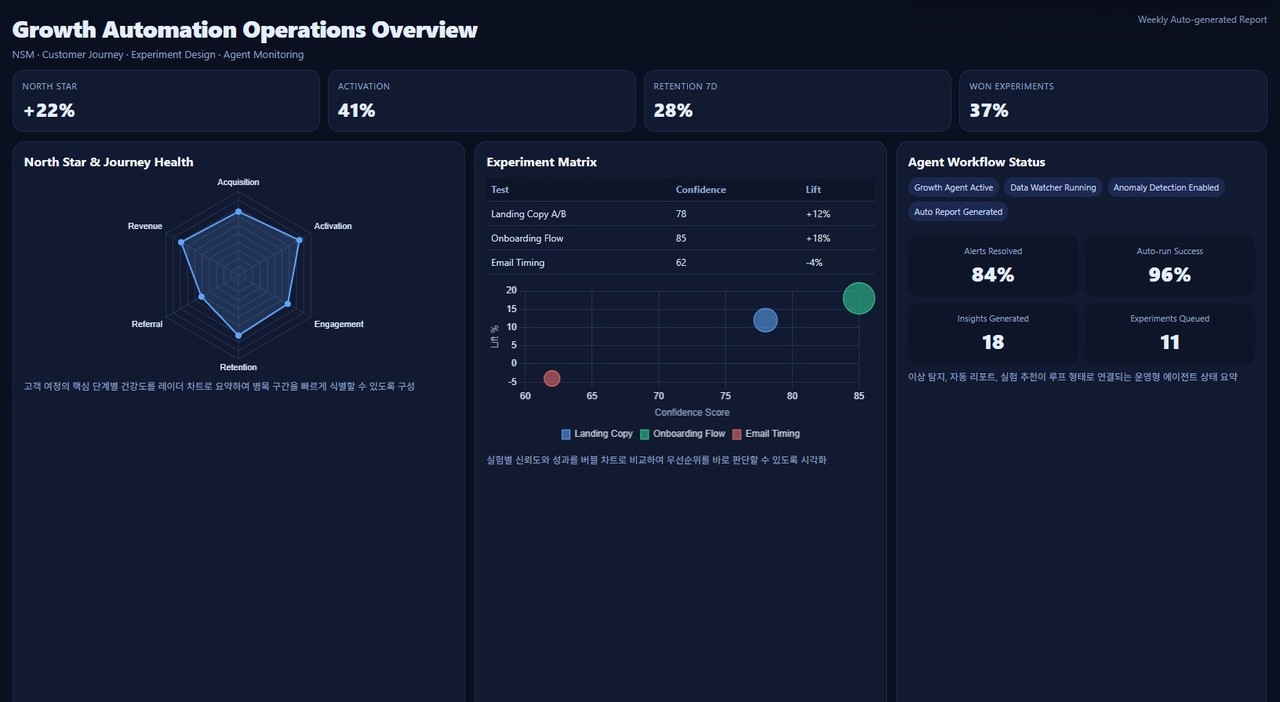This screenshot has height=702, width=1280.
Task: Open the North Star KPI card
Action: 166,101
